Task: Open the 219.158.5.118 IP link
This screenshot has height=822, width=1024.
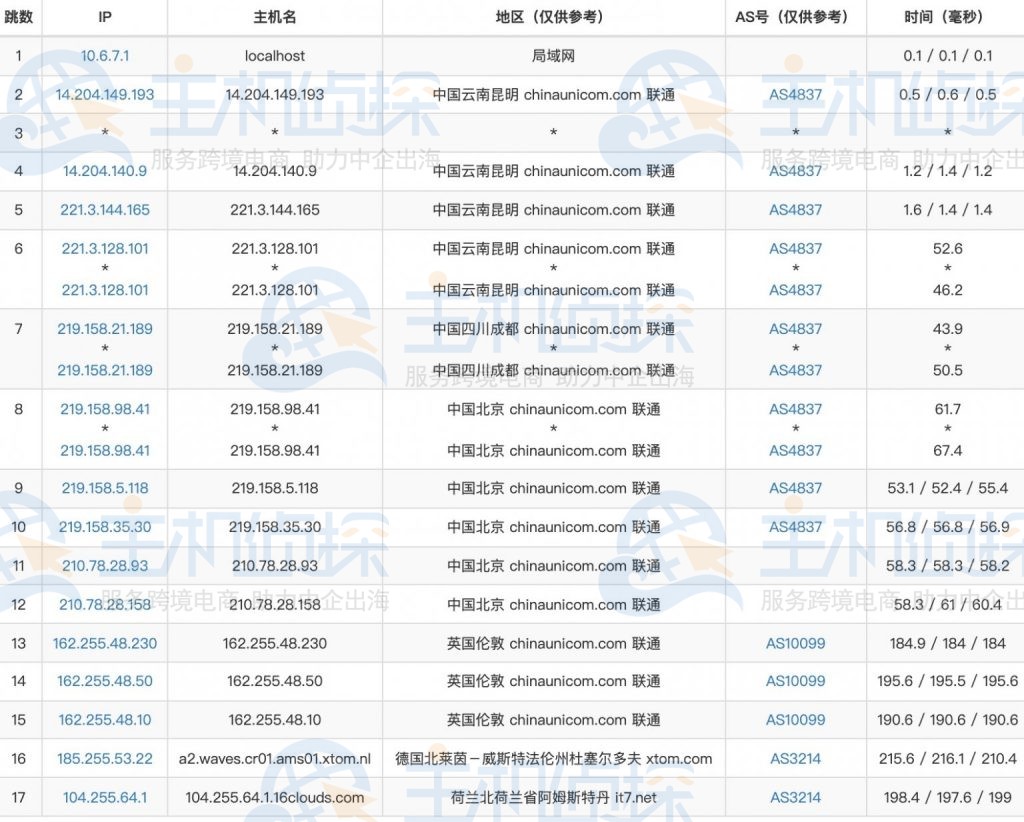Action: [x=104, y=488]
